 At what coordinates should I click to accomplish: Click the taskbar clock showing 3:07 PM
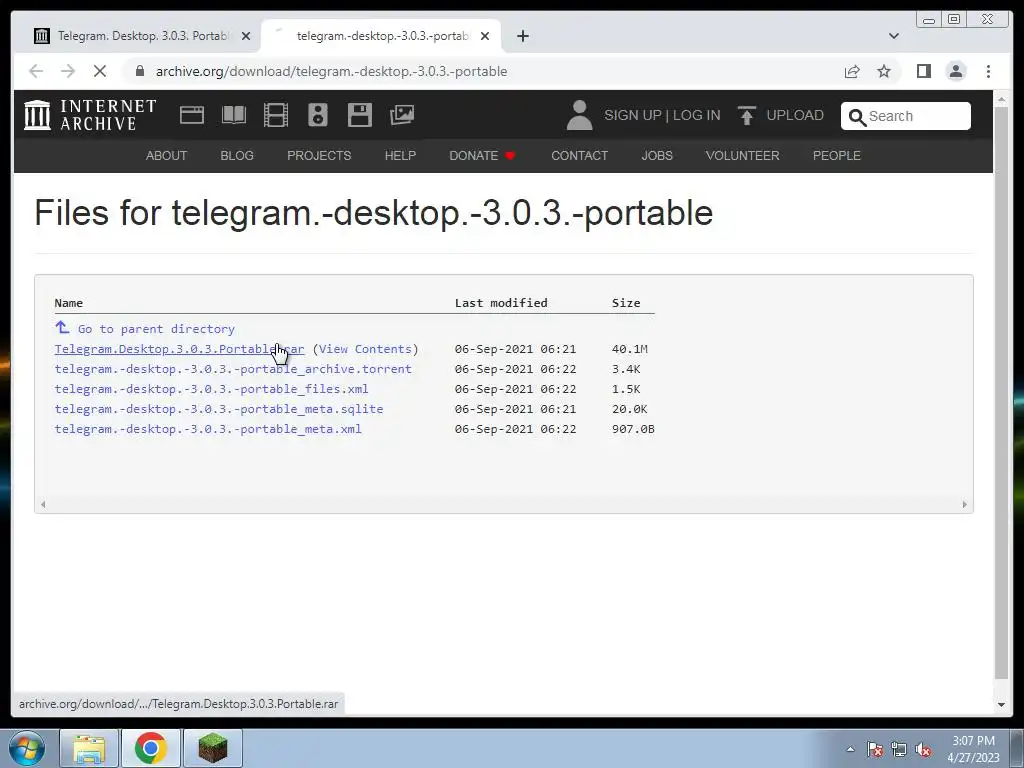973,749
